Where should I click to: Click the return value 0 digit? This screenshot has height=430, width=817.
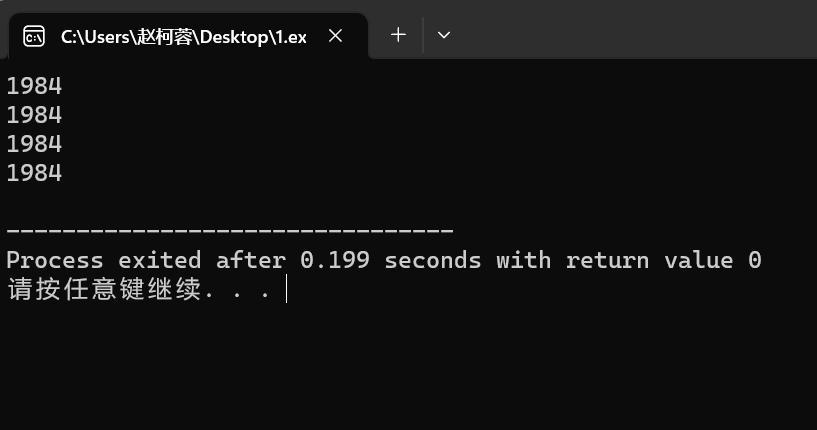click(755, 260)
